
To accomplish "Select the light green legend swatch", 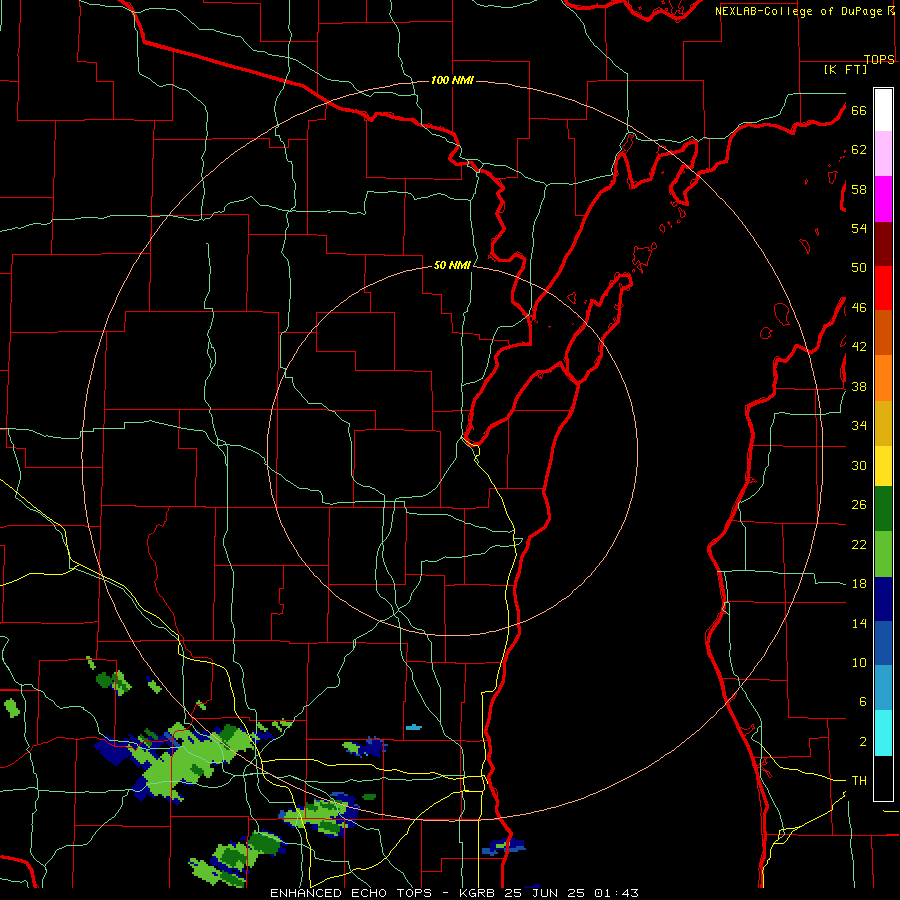I will [883, 554].
